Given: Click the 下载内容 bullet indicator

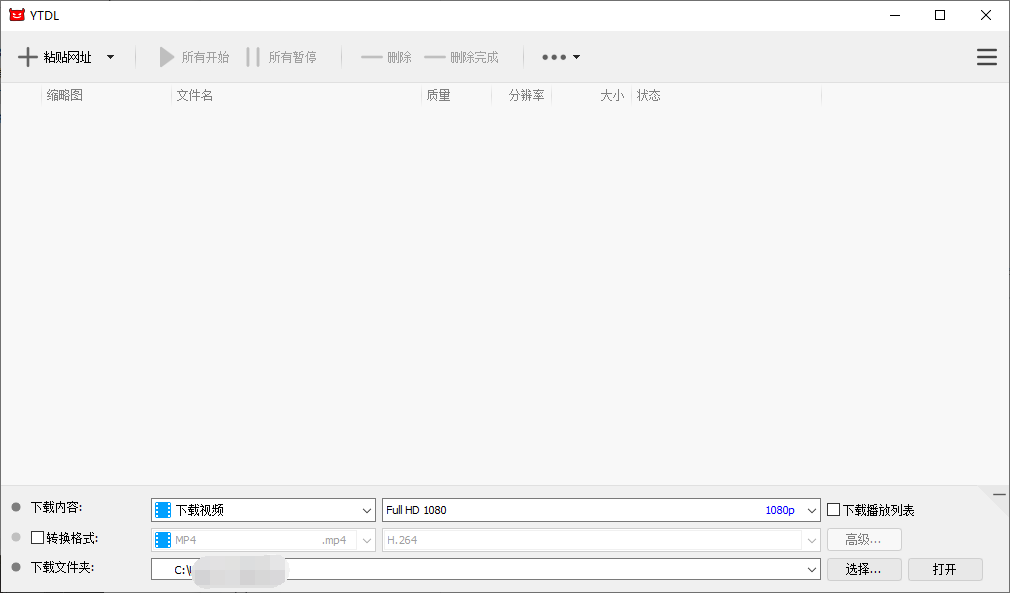Looking at the screenshot, I should pos(16,509).
